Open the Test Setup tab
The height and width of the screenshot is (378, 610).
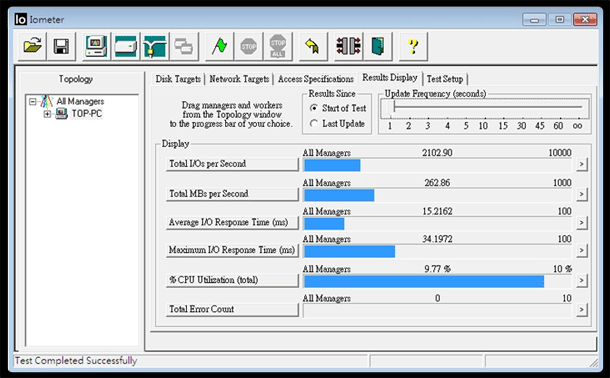(x=445, y=79)
